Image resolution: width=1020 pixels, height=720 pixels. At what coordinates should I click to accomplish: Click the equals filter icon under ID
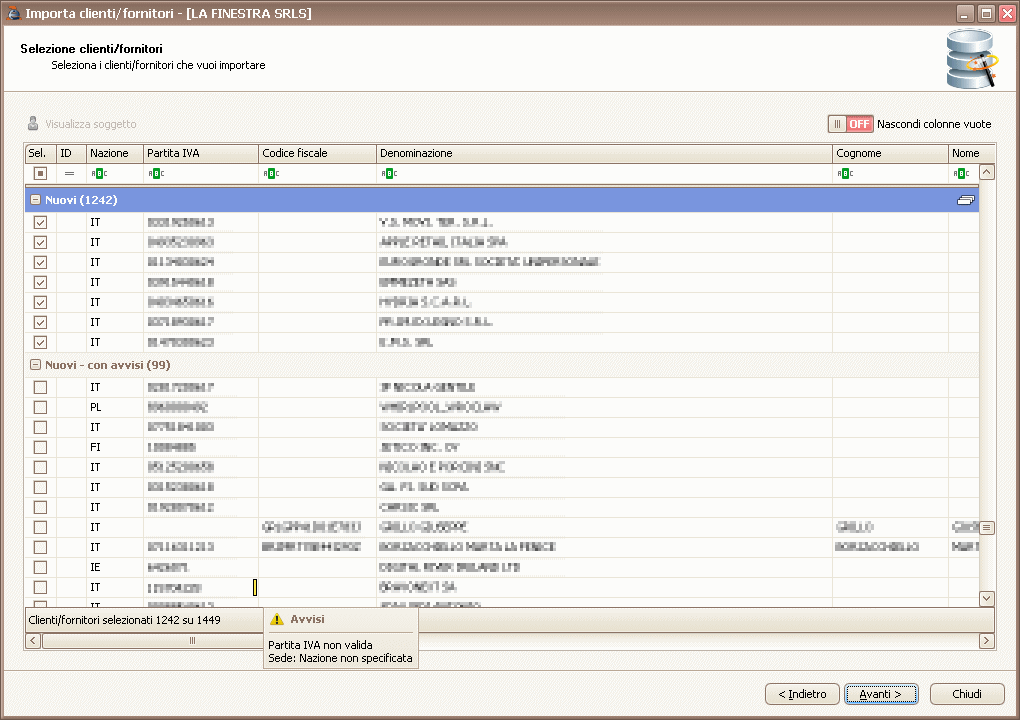(x=69, y=173)
